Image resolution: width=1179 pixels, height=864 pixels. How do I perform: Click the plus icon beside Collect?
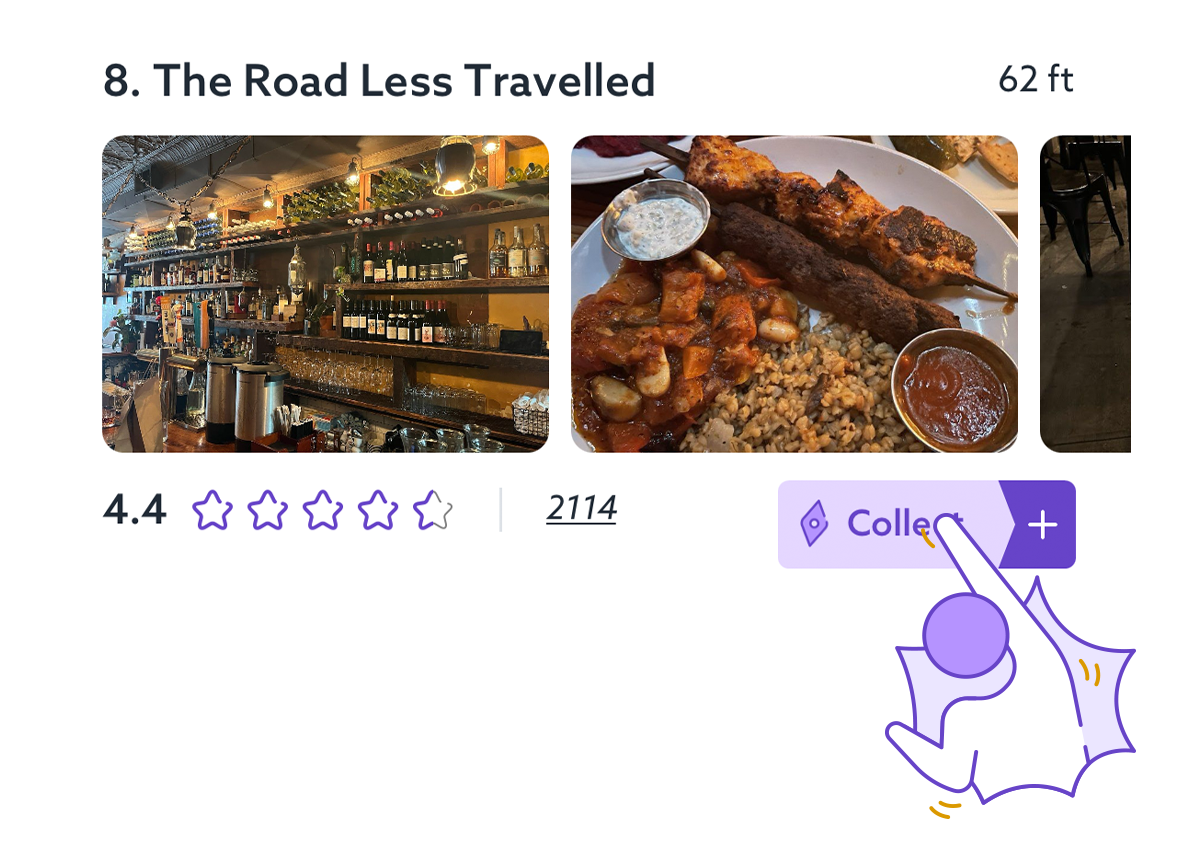(x=1042, y=524)
